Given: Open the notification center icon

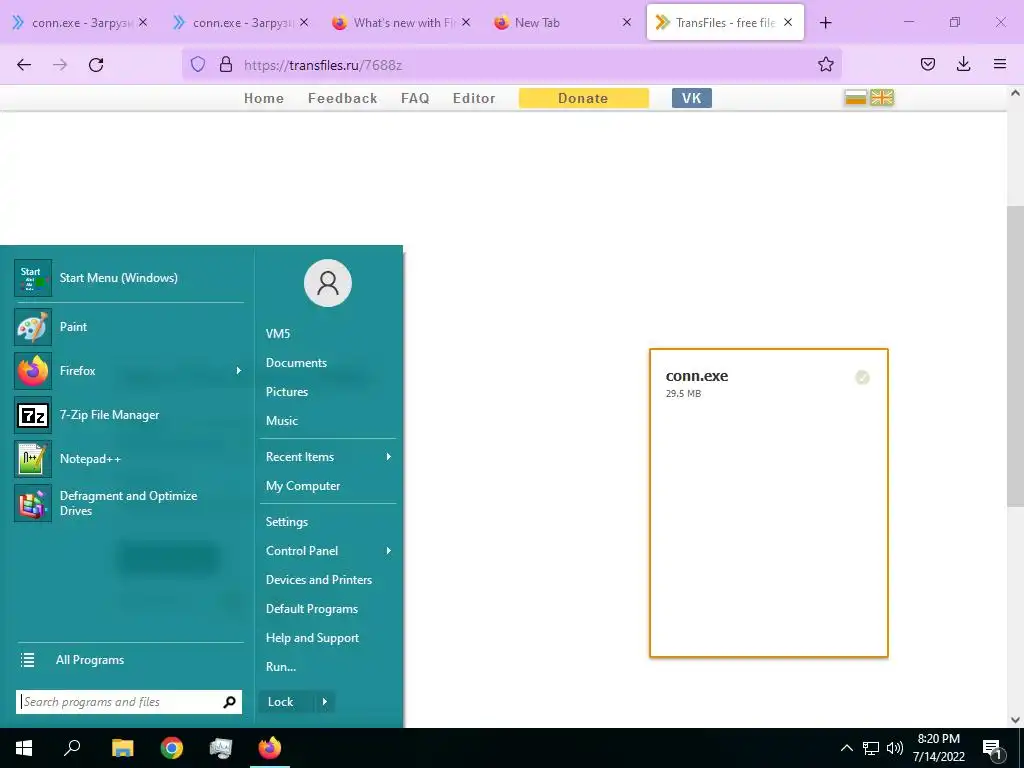Looking at the screenshot, I should tap(991, 749).
